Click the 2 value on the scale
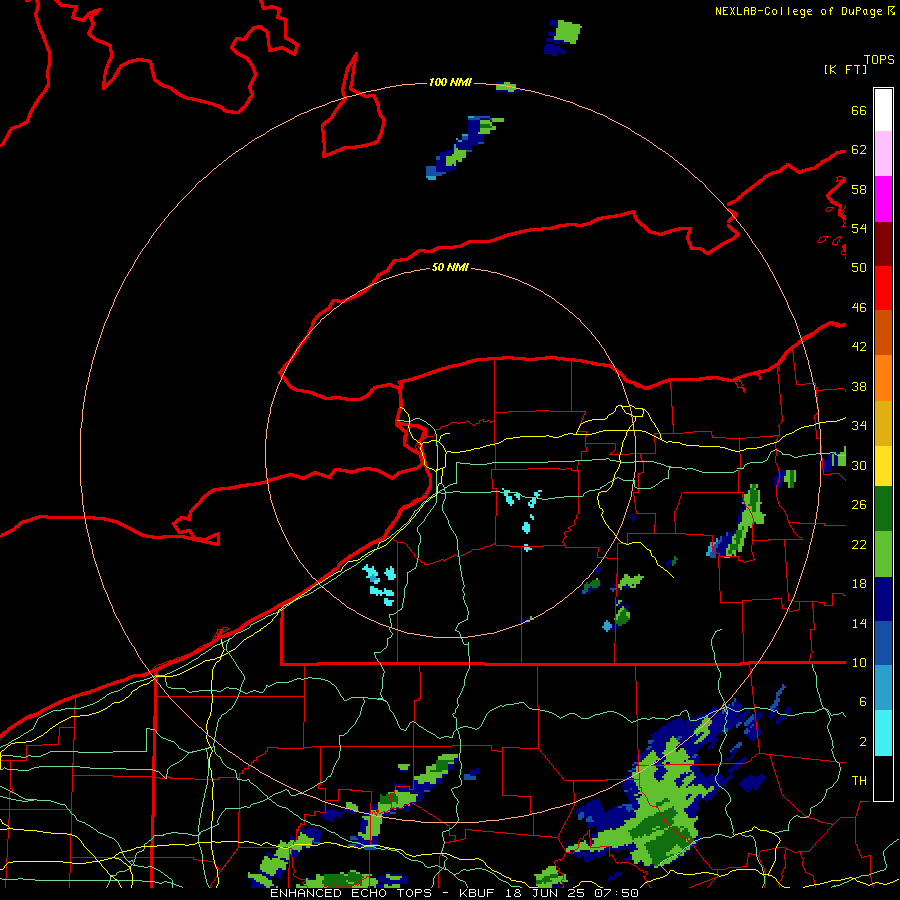The image size is (900, 900). (x=862, y=742)
